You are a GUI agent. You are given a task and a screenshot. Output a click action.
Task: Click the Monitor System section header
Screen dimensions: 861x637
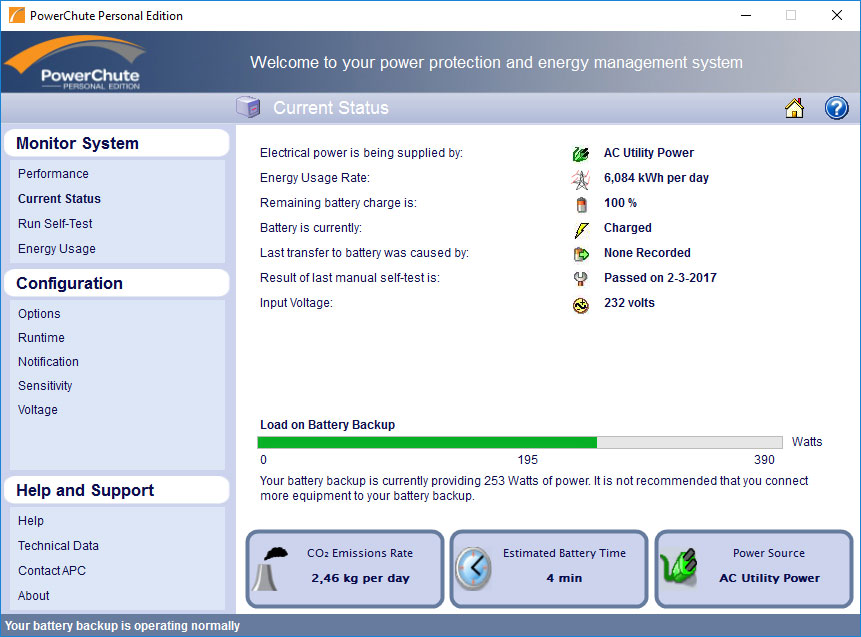[116, 143]
